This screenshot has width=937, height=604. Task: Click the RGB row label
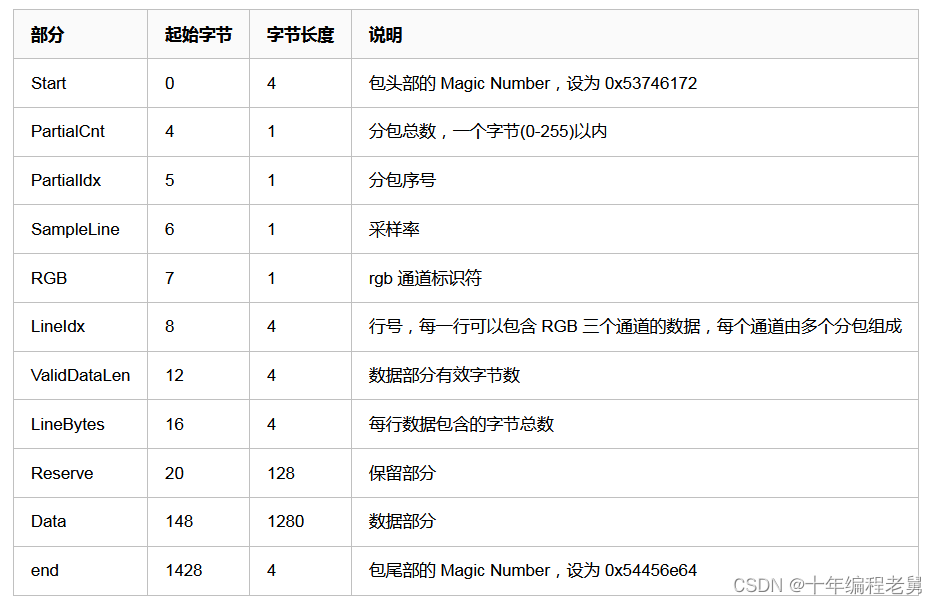tap(44, 278)
